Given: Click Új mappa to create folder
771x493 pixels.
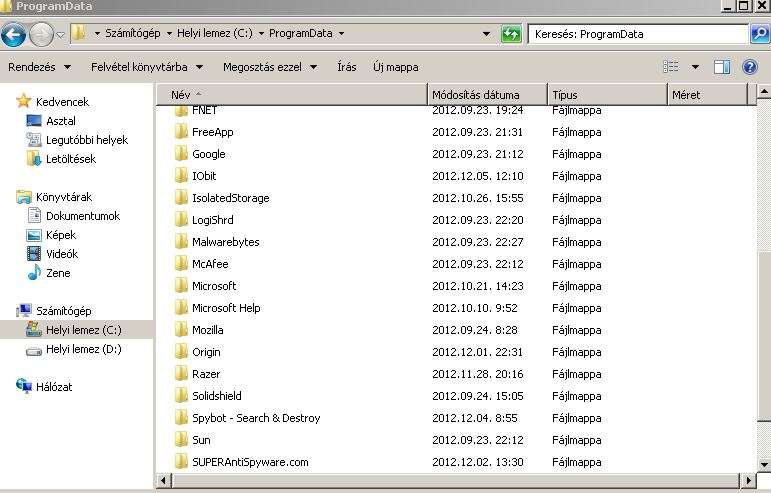Looking at the screenshot, I should (396, 67).
